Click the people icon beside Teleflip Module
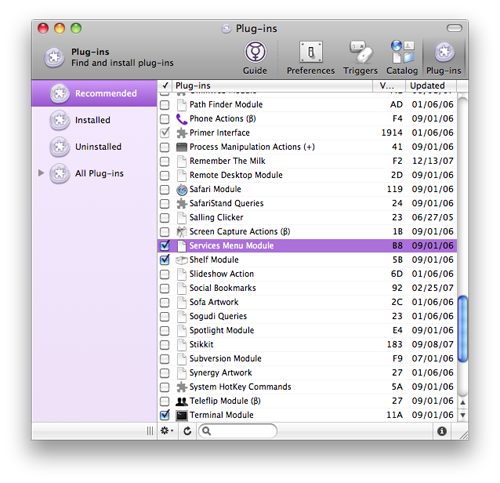 pyautogui.click(x=181, y=401)
